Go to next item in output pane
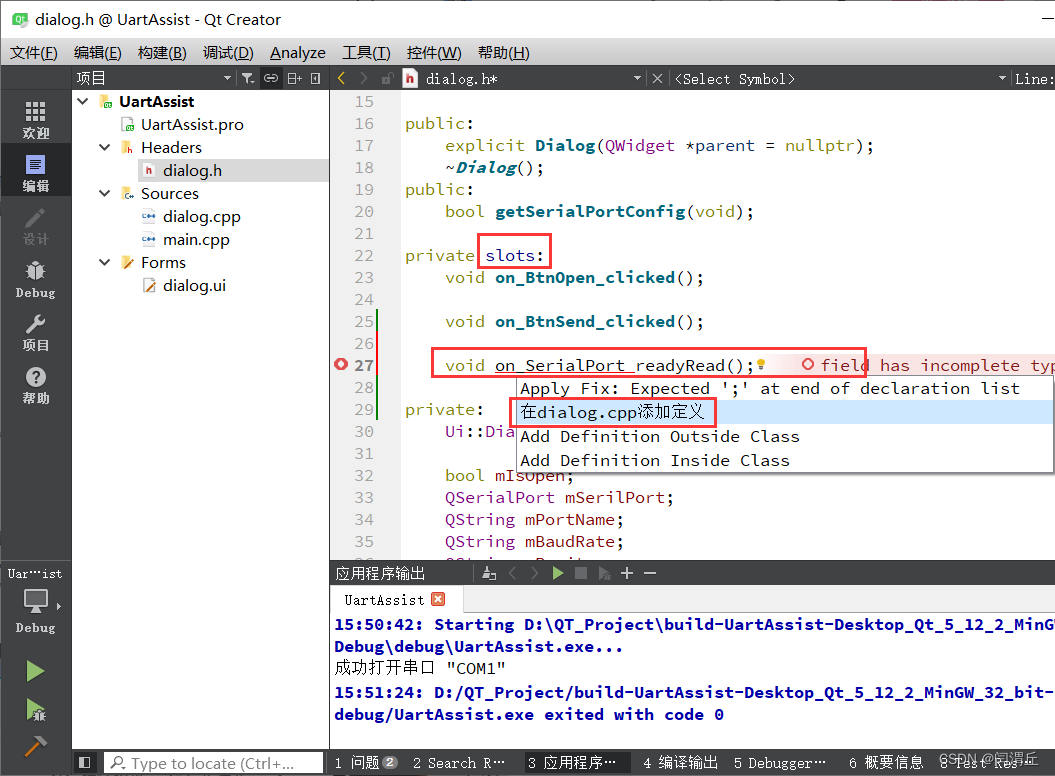Viewport: 1055px width, 776px height. coord(535,573)
